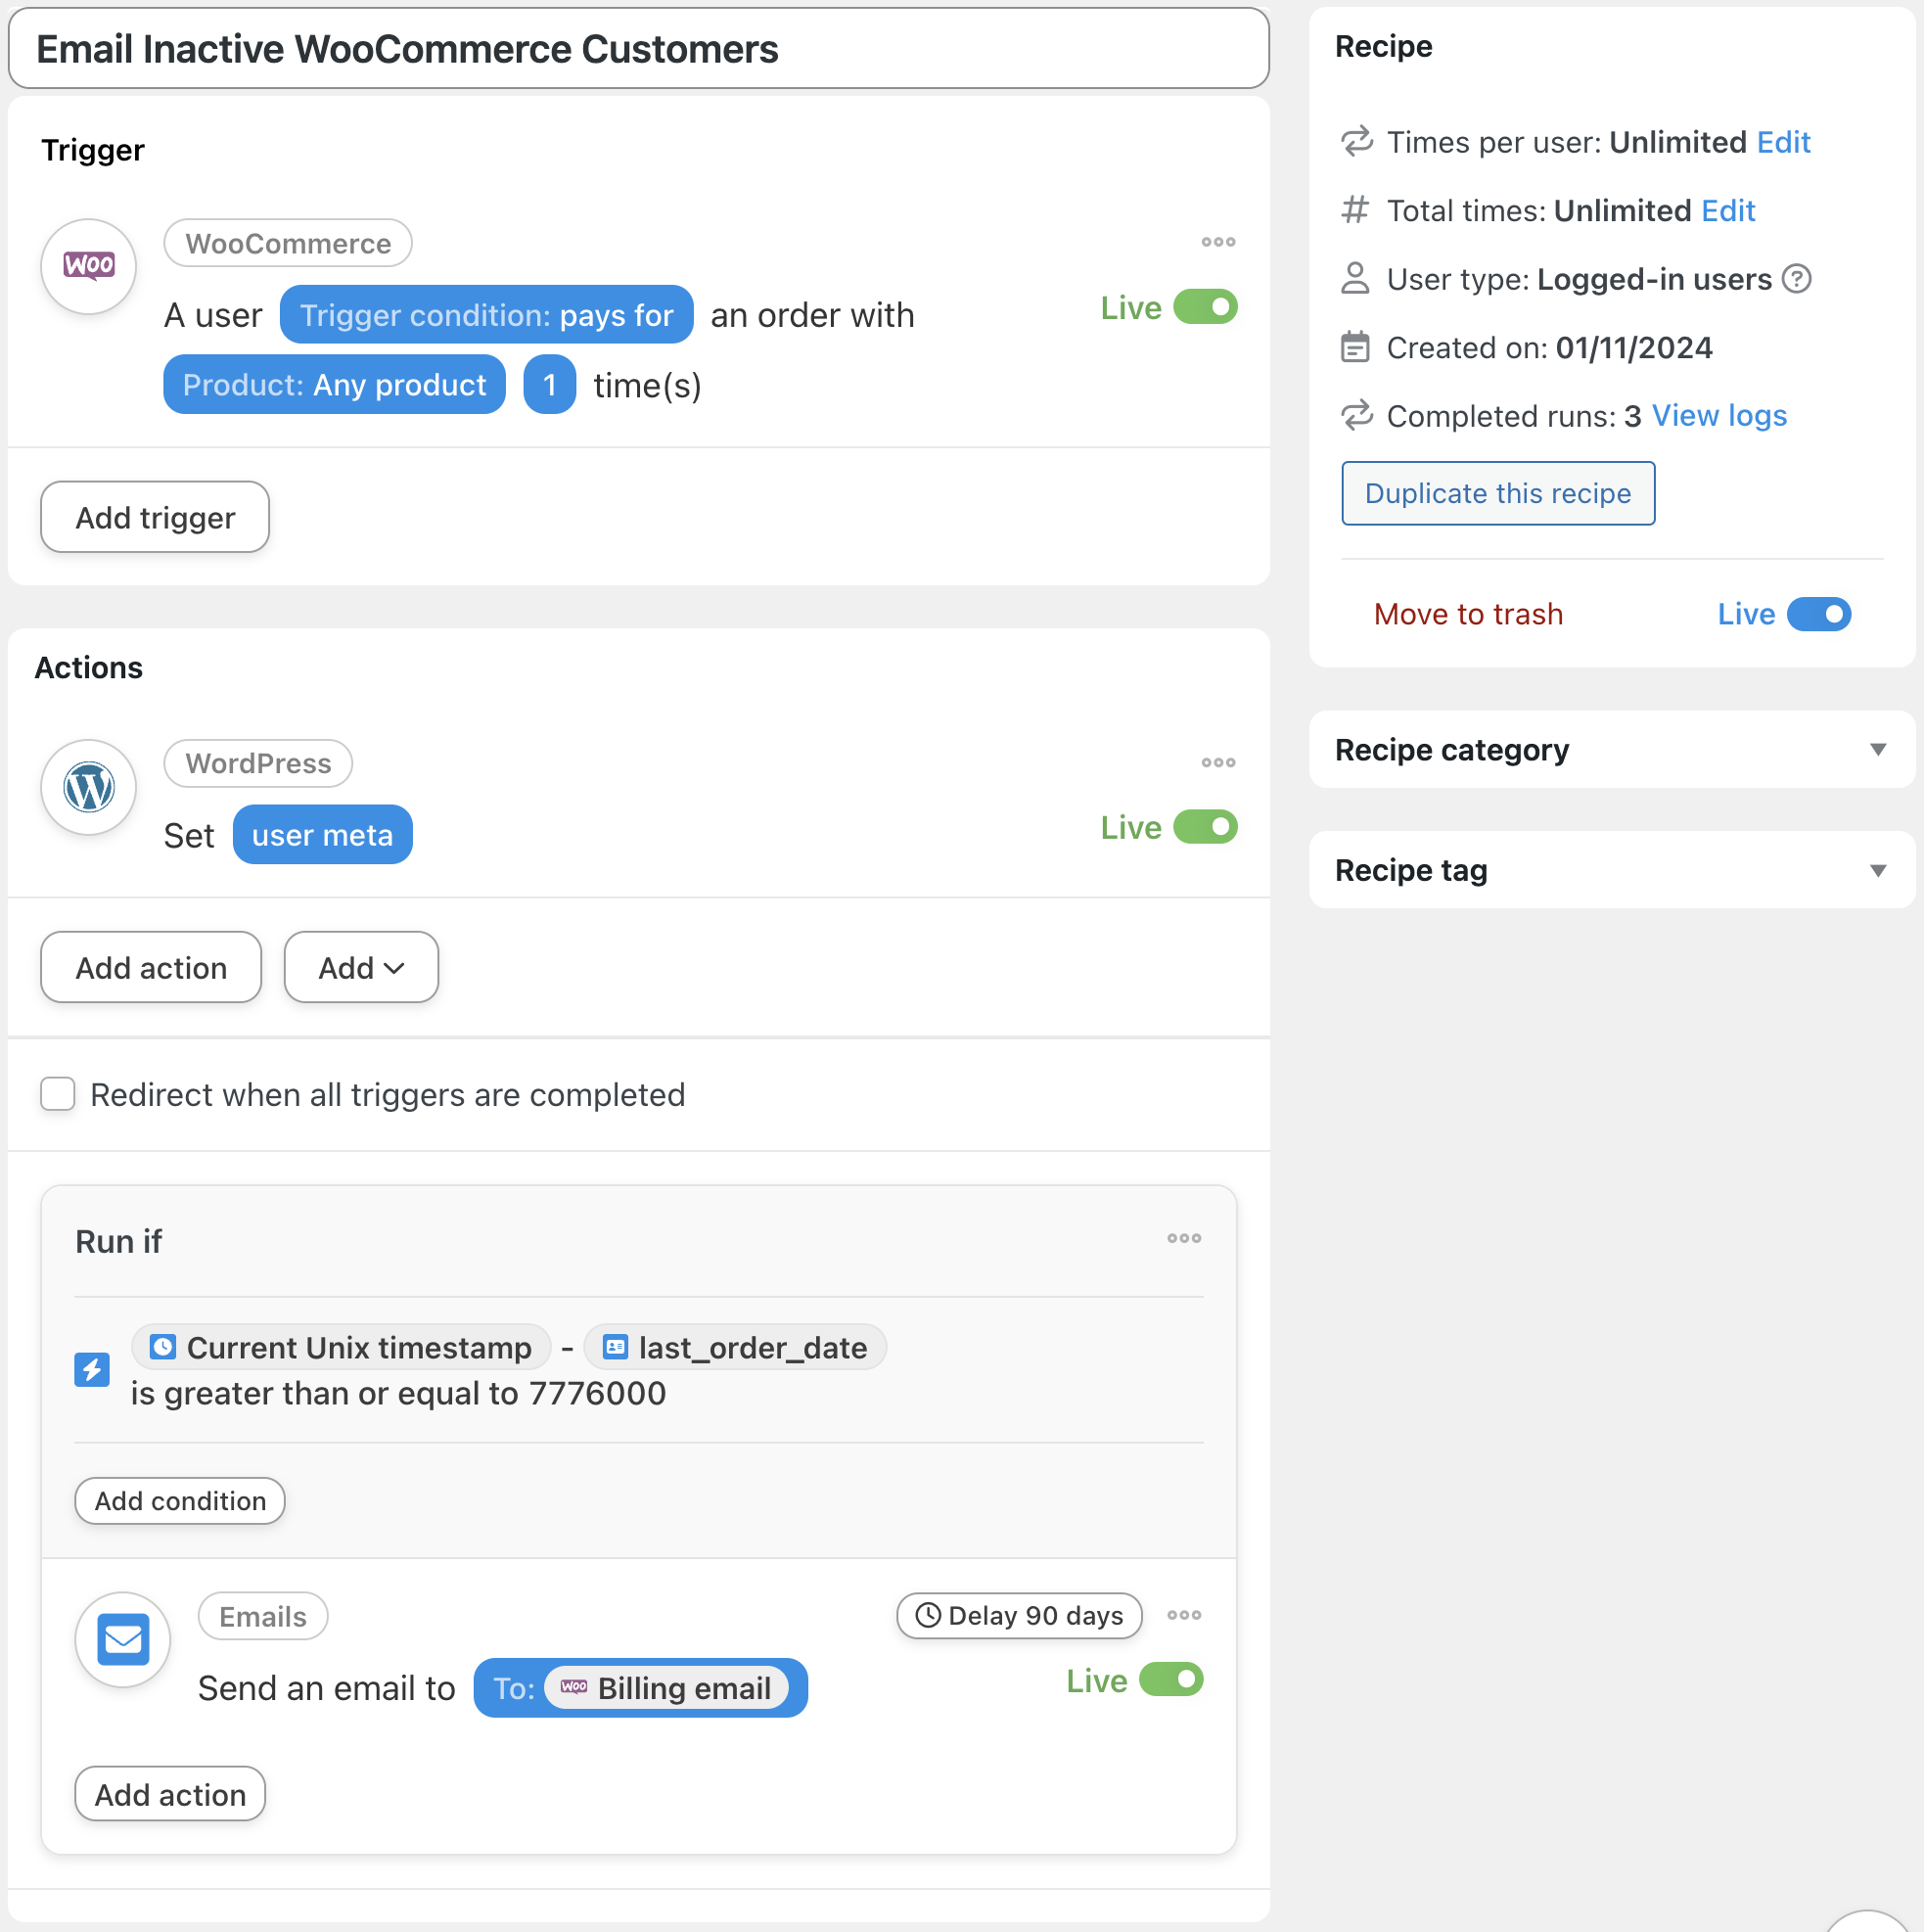Open Run if block three-dot menu

click(1184, 1238)
